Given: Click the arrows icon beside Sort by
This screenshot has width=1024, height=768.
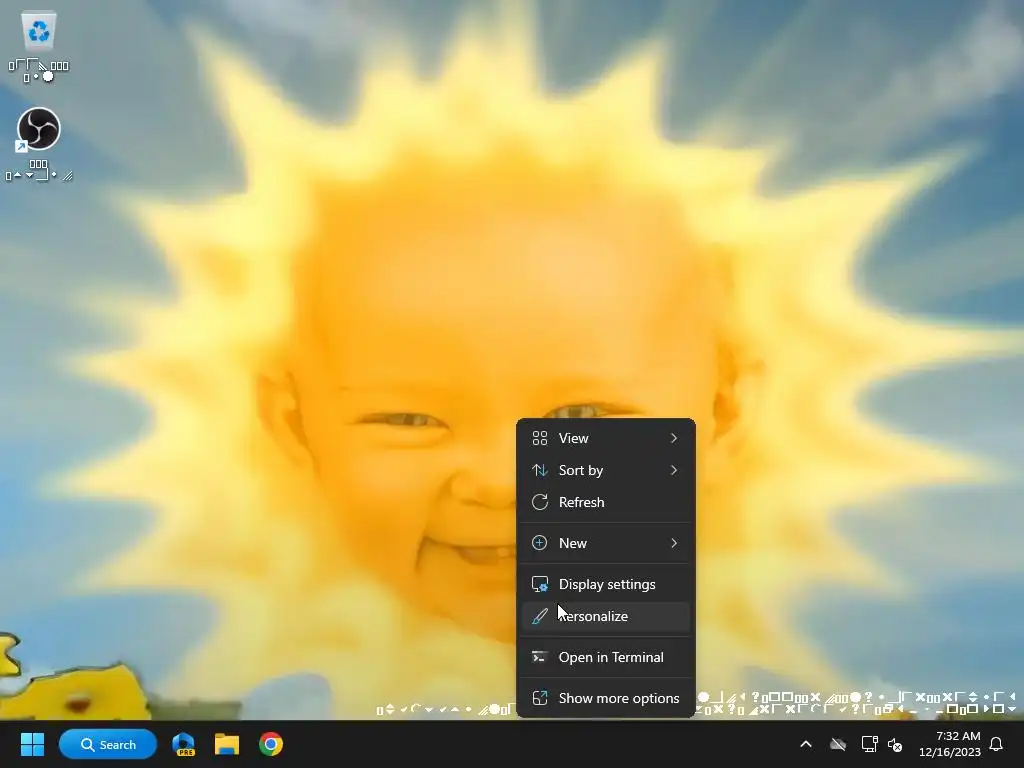Looking at the screenshot, I should coord(539,470).
